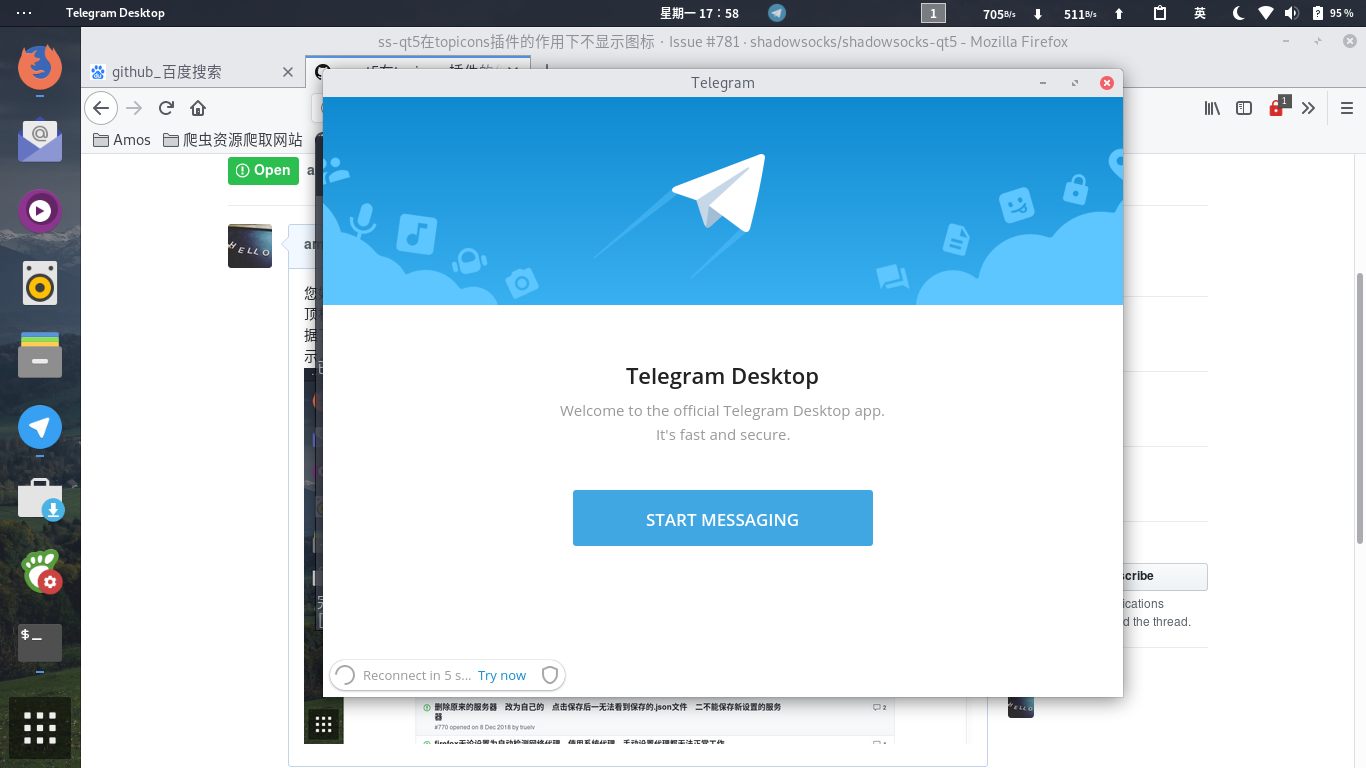Switch input method 英 indicator
1366x768 pixels.
click(1200, 13)
